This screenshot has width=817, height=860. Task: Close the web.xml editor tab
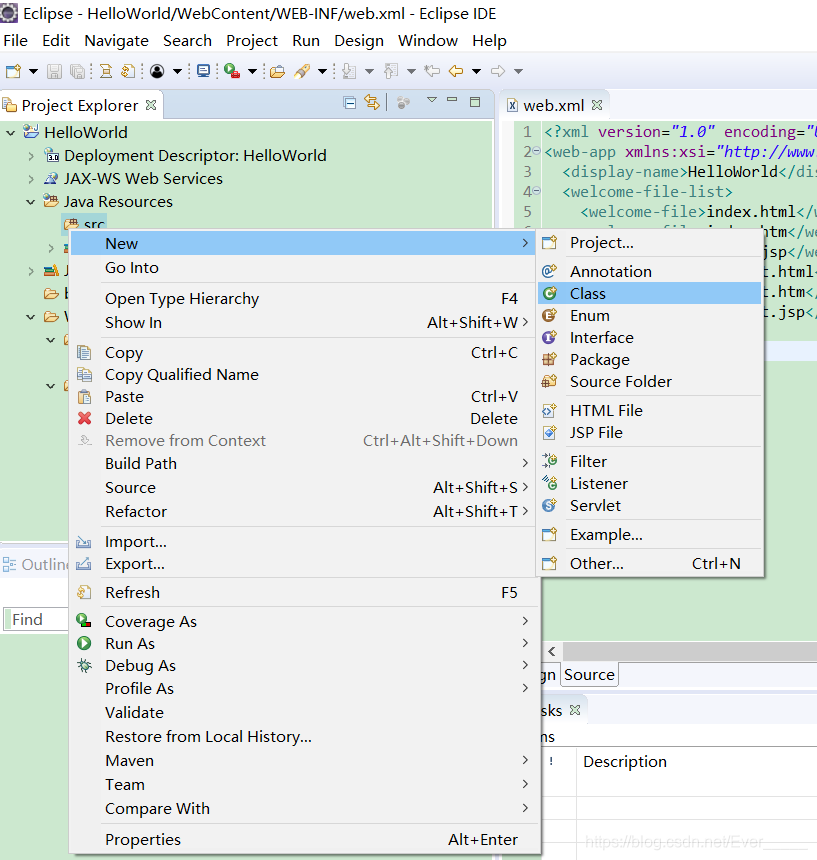click(597, 105)
